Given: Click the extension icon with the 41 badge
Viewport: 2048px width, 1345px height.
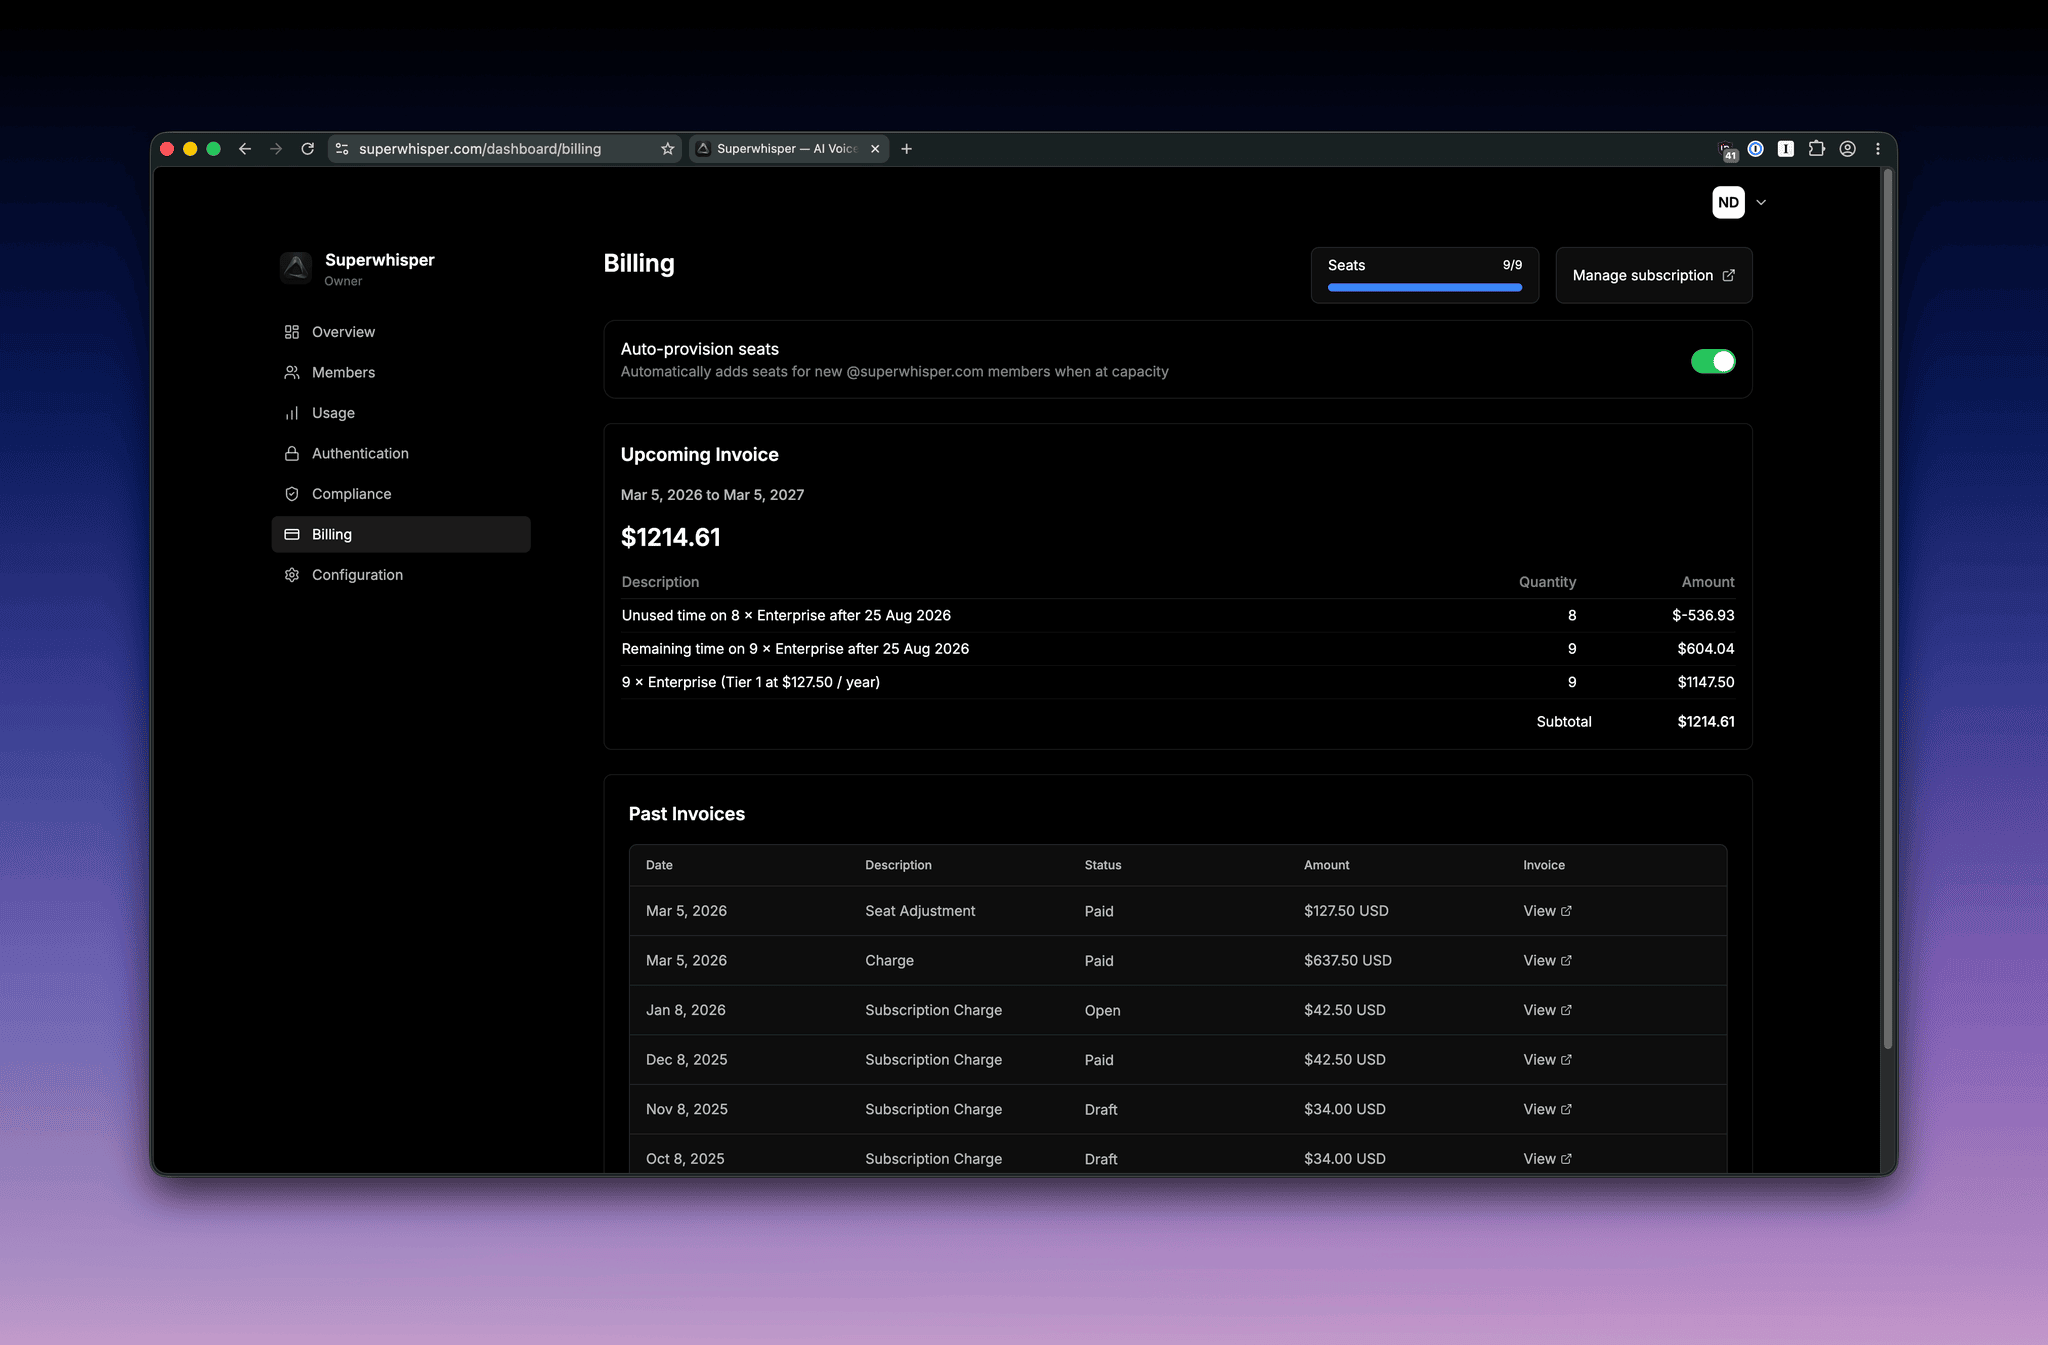Looking at the screenshot, I should pos(1727,151).
